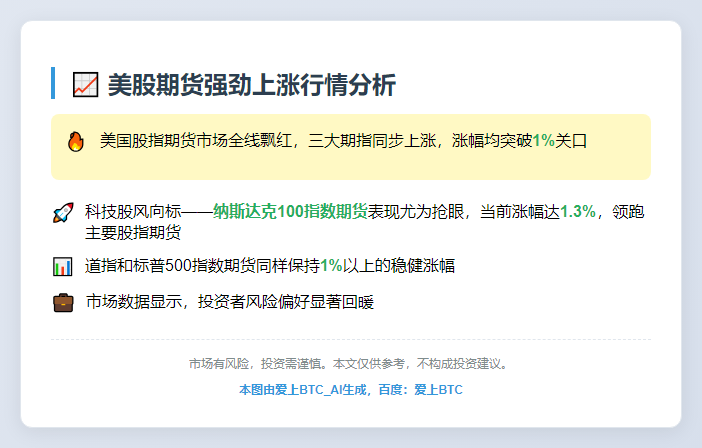702x448 pixels.
Task: Click the blue text 百度：爱上BTC
Action: coord(420,390)
